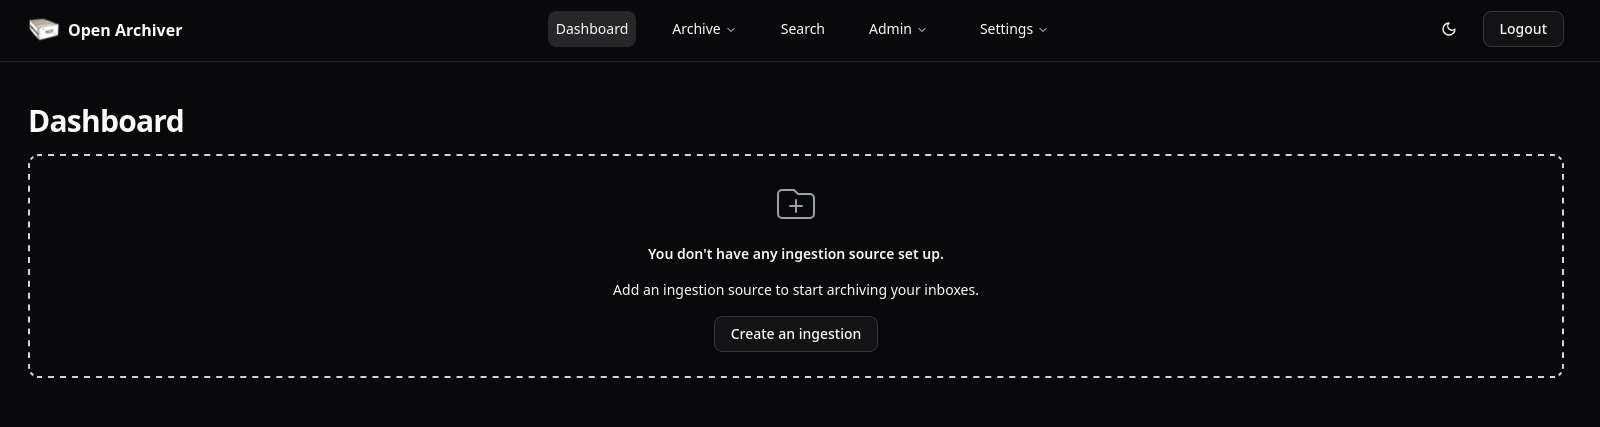Click the 'Add an ingestion source' description text
Screen dimensions: 1600x427
[795, 290]
